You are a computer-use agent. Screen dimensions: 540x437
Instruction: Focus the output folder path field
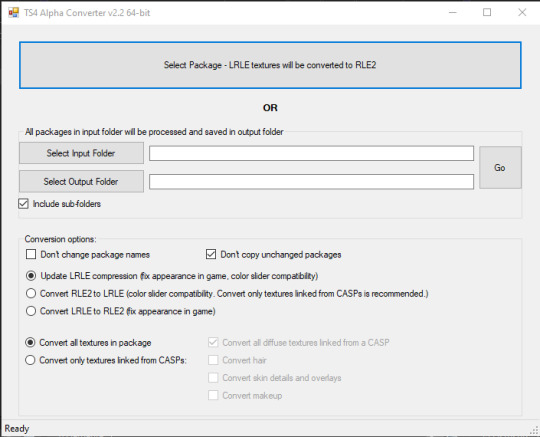tap(311, 181)
